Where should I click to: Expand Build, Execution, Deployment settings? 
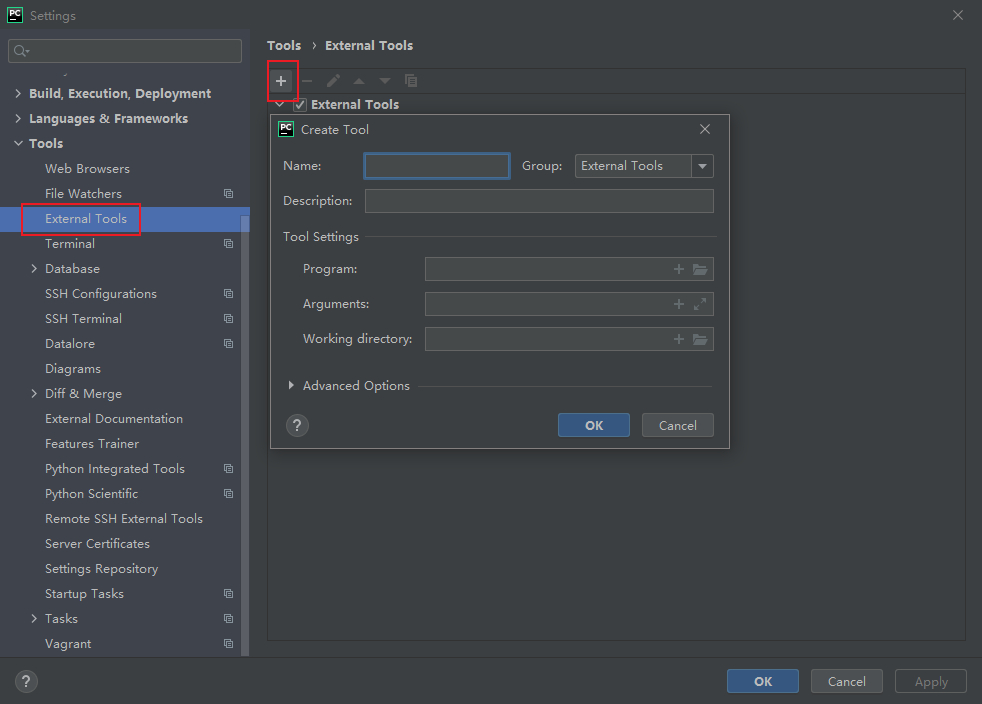coord(18,94)
